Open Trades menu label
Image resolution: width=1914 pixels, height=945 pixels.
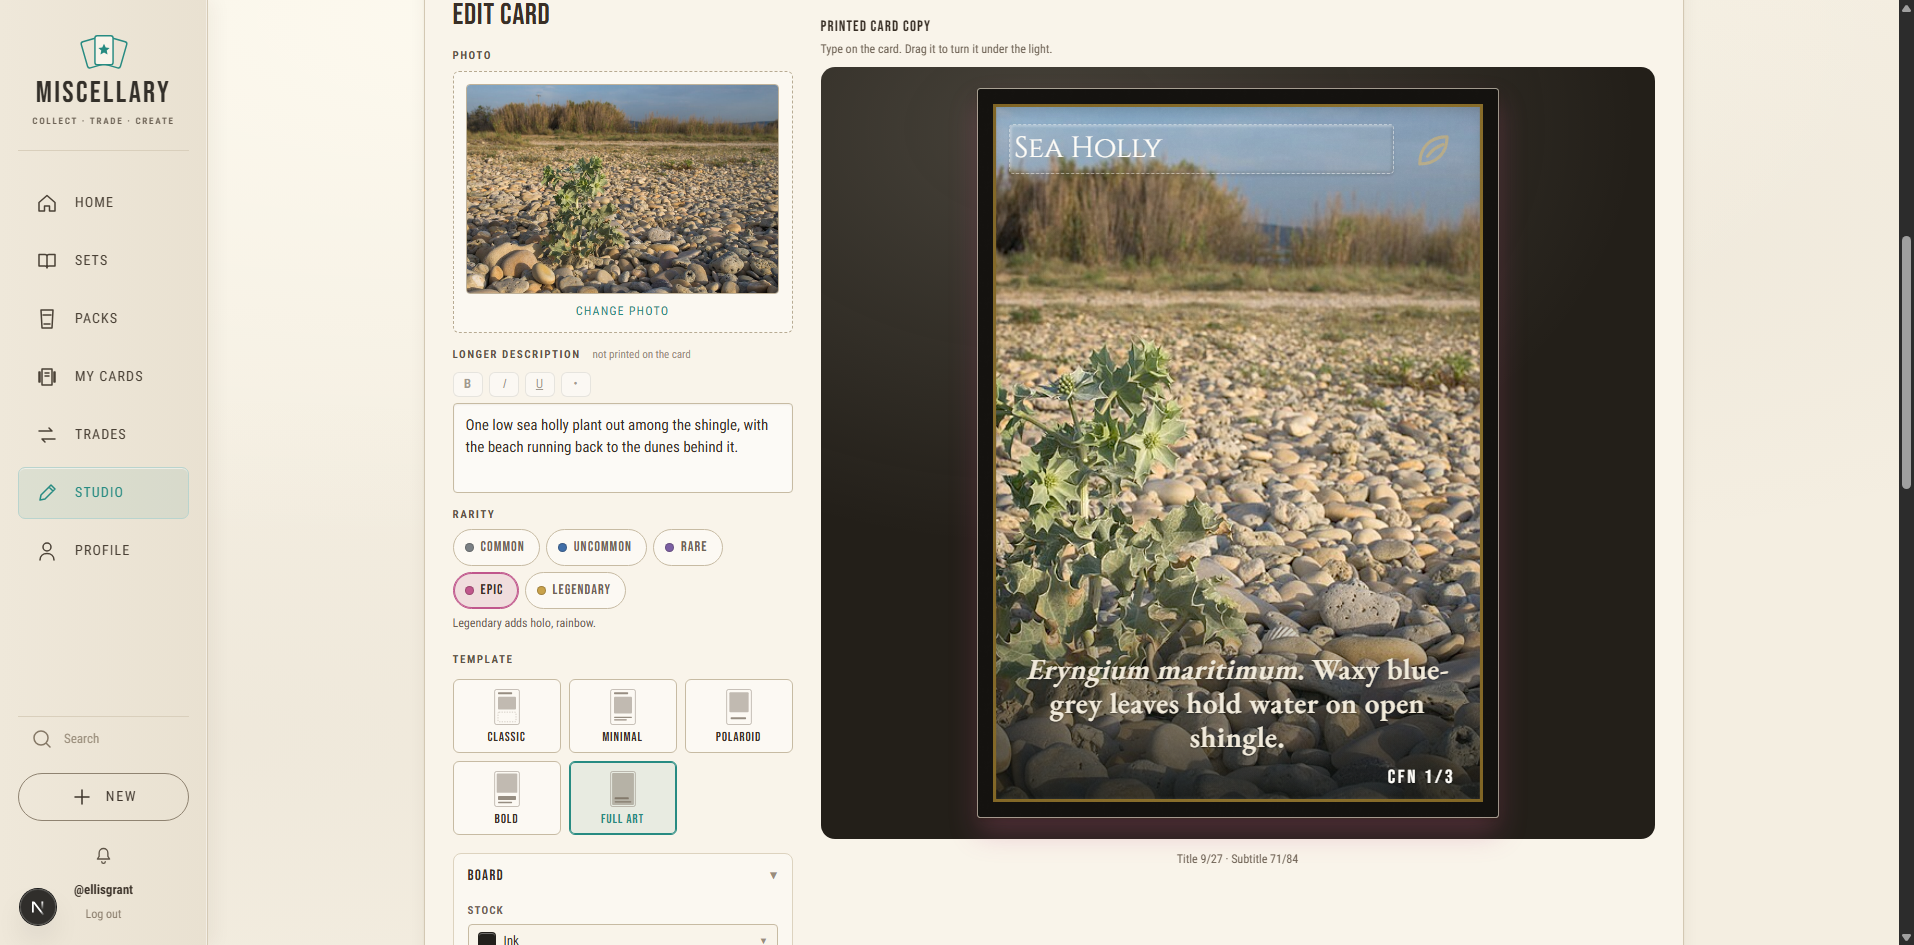[x=100, y=435]
